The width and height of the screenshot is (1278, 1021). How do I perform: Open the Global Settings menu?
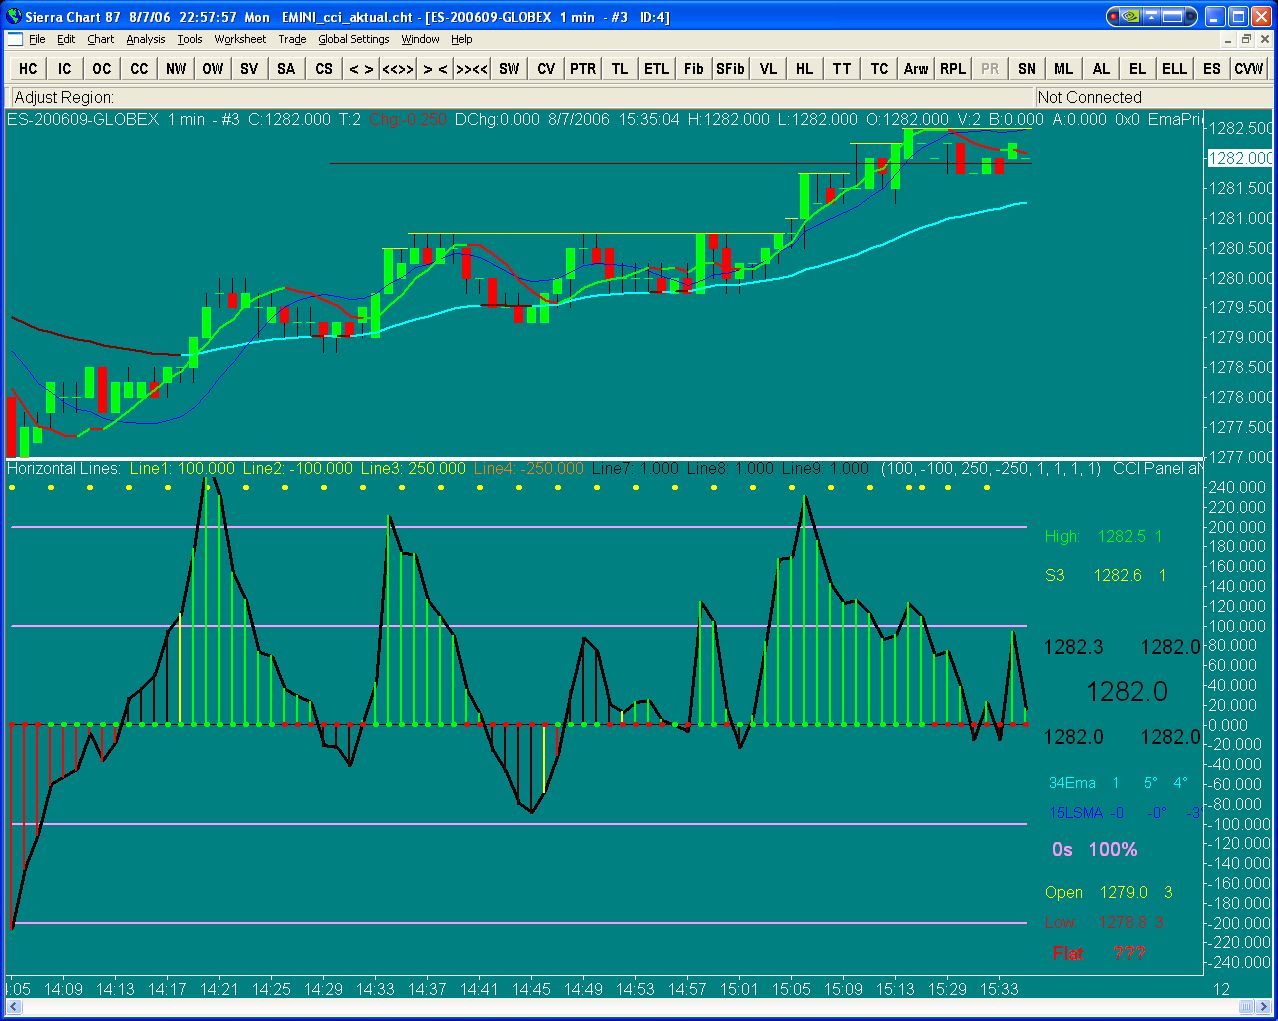coord(353,39)
